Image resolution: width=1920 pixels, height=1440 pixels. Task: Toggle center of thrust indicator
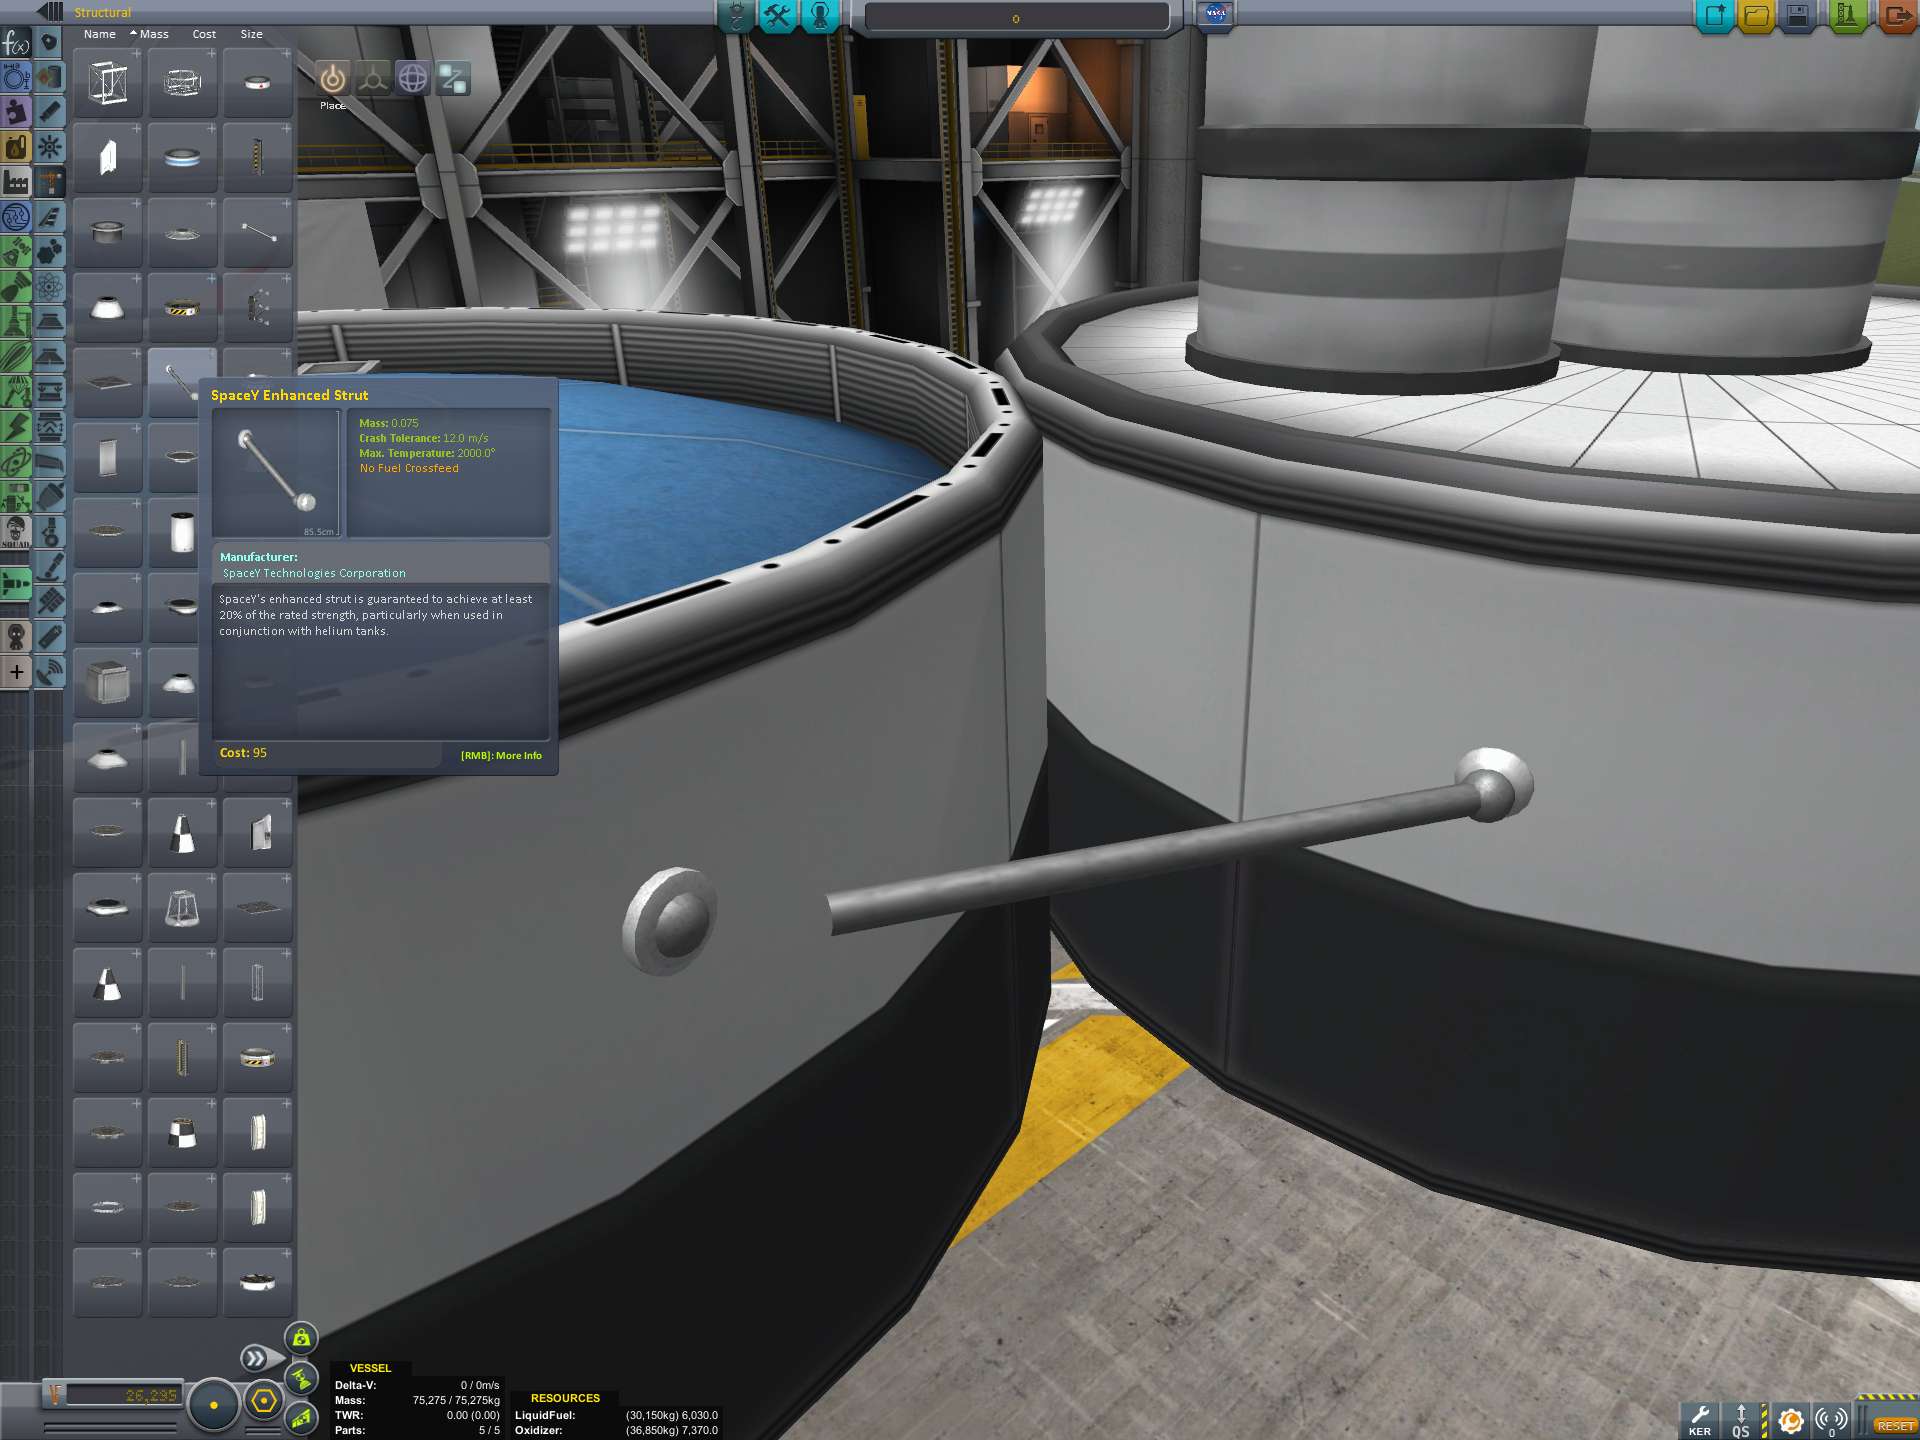301,1378
